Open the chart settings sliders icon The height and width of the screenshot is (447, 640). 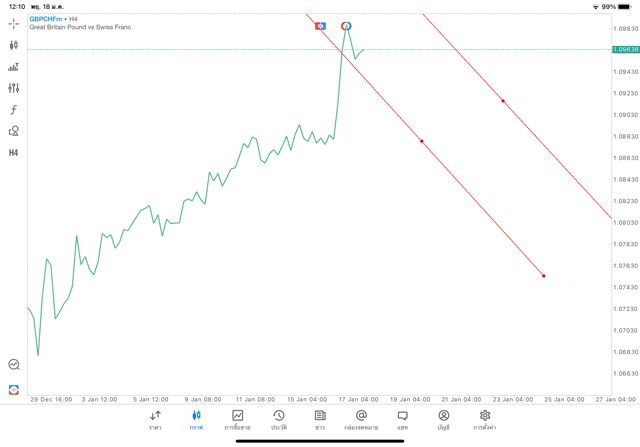pos(13,88)
